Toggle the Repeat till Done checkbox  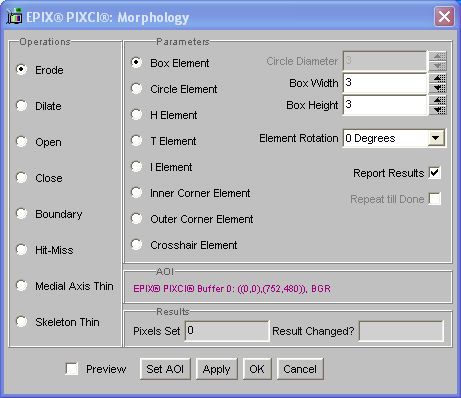(x=435, y=199)
